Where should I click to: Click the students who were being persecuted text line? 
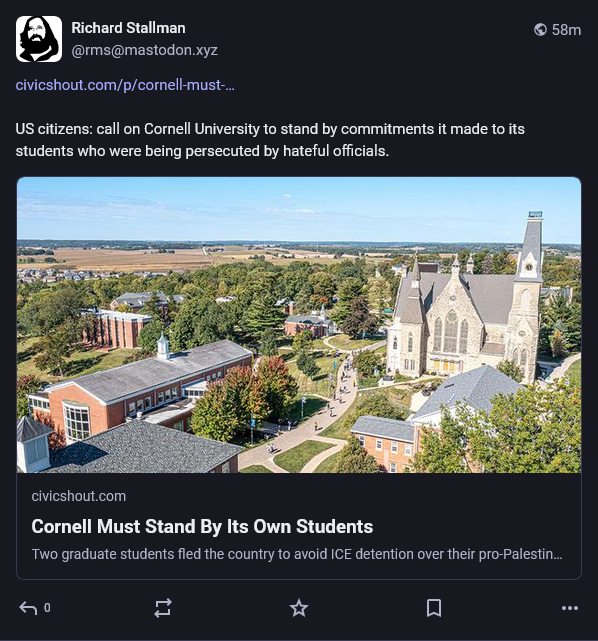coord(202,151)
